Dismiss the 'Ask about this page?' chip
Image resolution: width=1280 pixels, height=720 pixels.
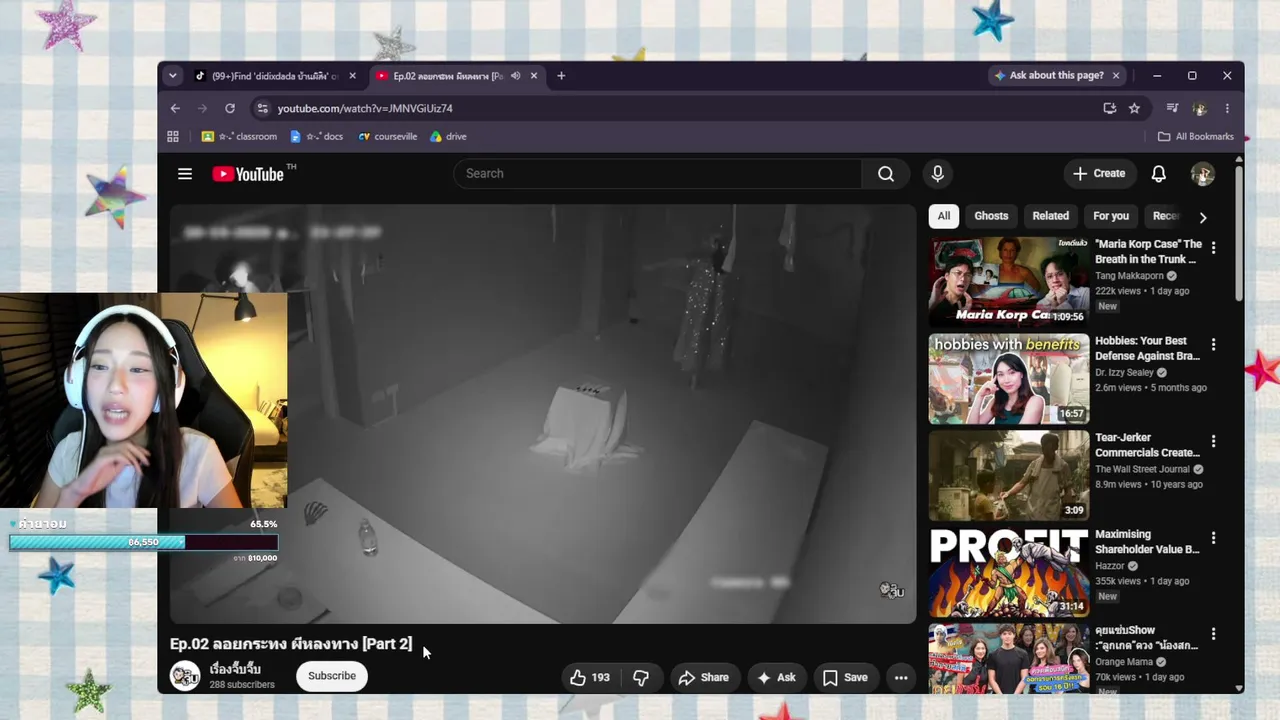(x=1116, y=76)
